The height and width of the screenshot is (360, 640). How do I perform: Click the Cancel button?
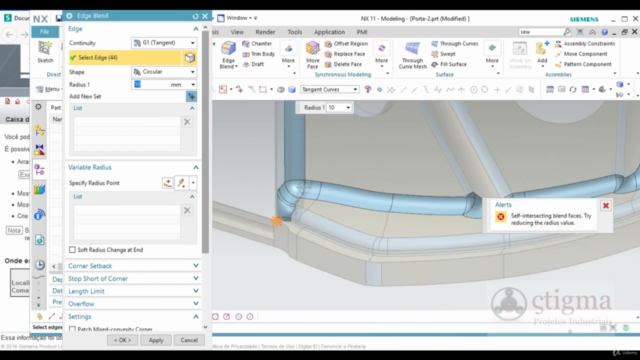coord(189,340)
